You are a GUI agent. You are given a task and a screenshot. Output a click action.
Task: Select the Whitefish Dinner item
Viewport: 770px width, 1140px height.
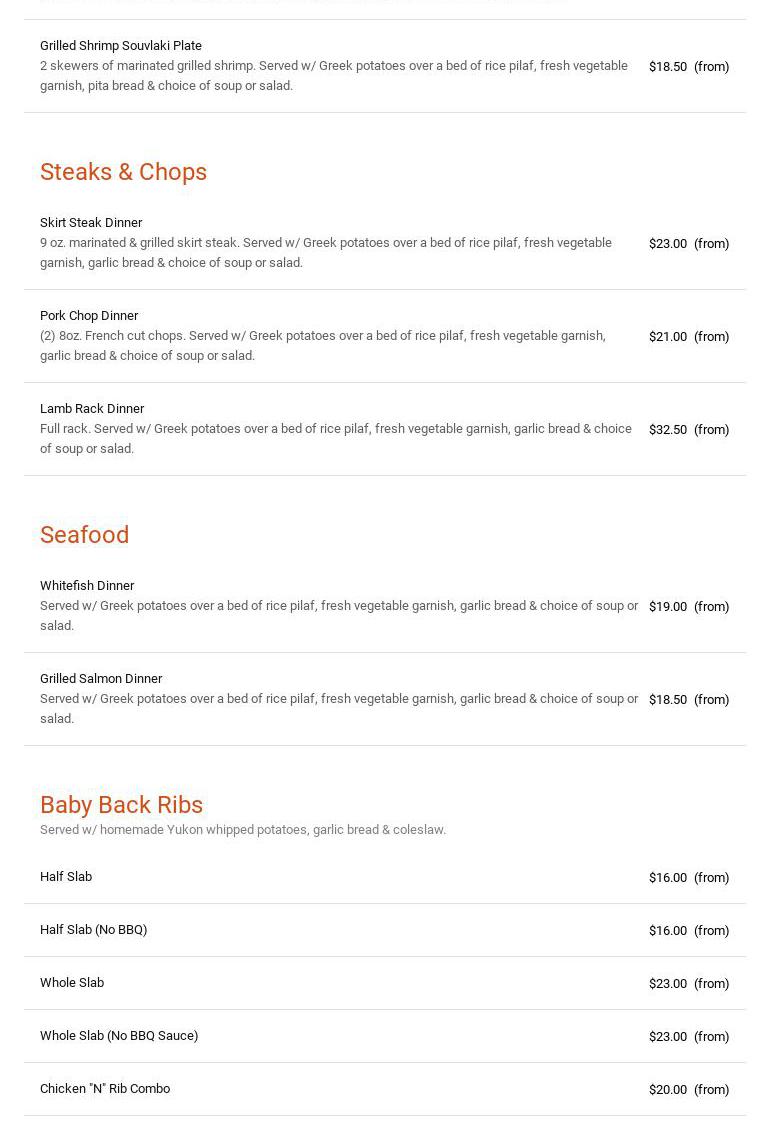point(87,586)
